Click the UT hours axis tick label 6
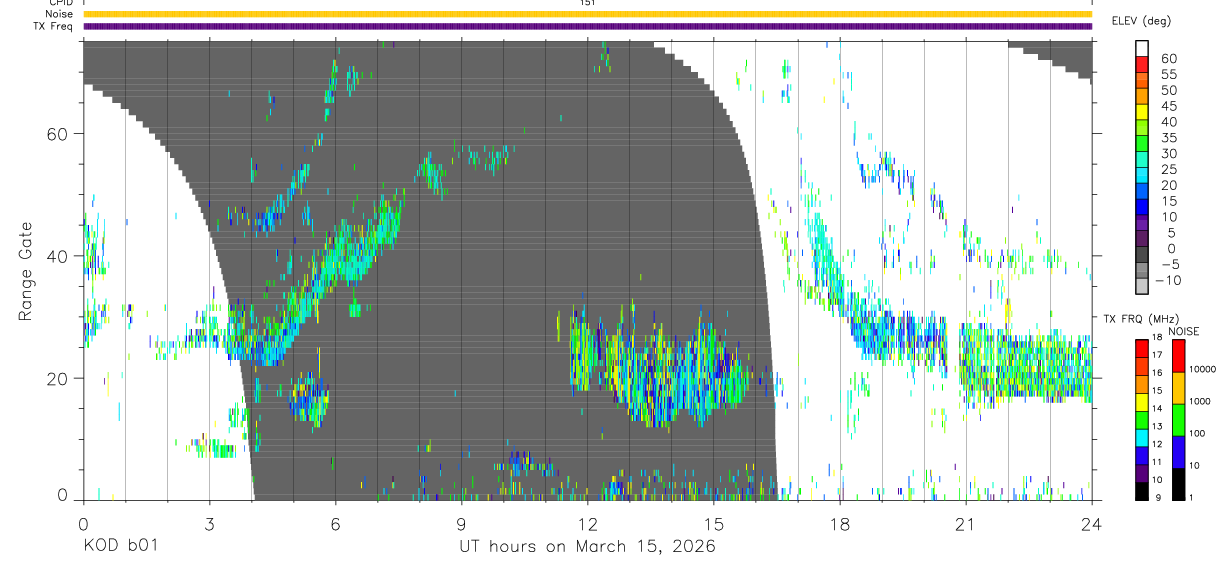 point(335,523)
